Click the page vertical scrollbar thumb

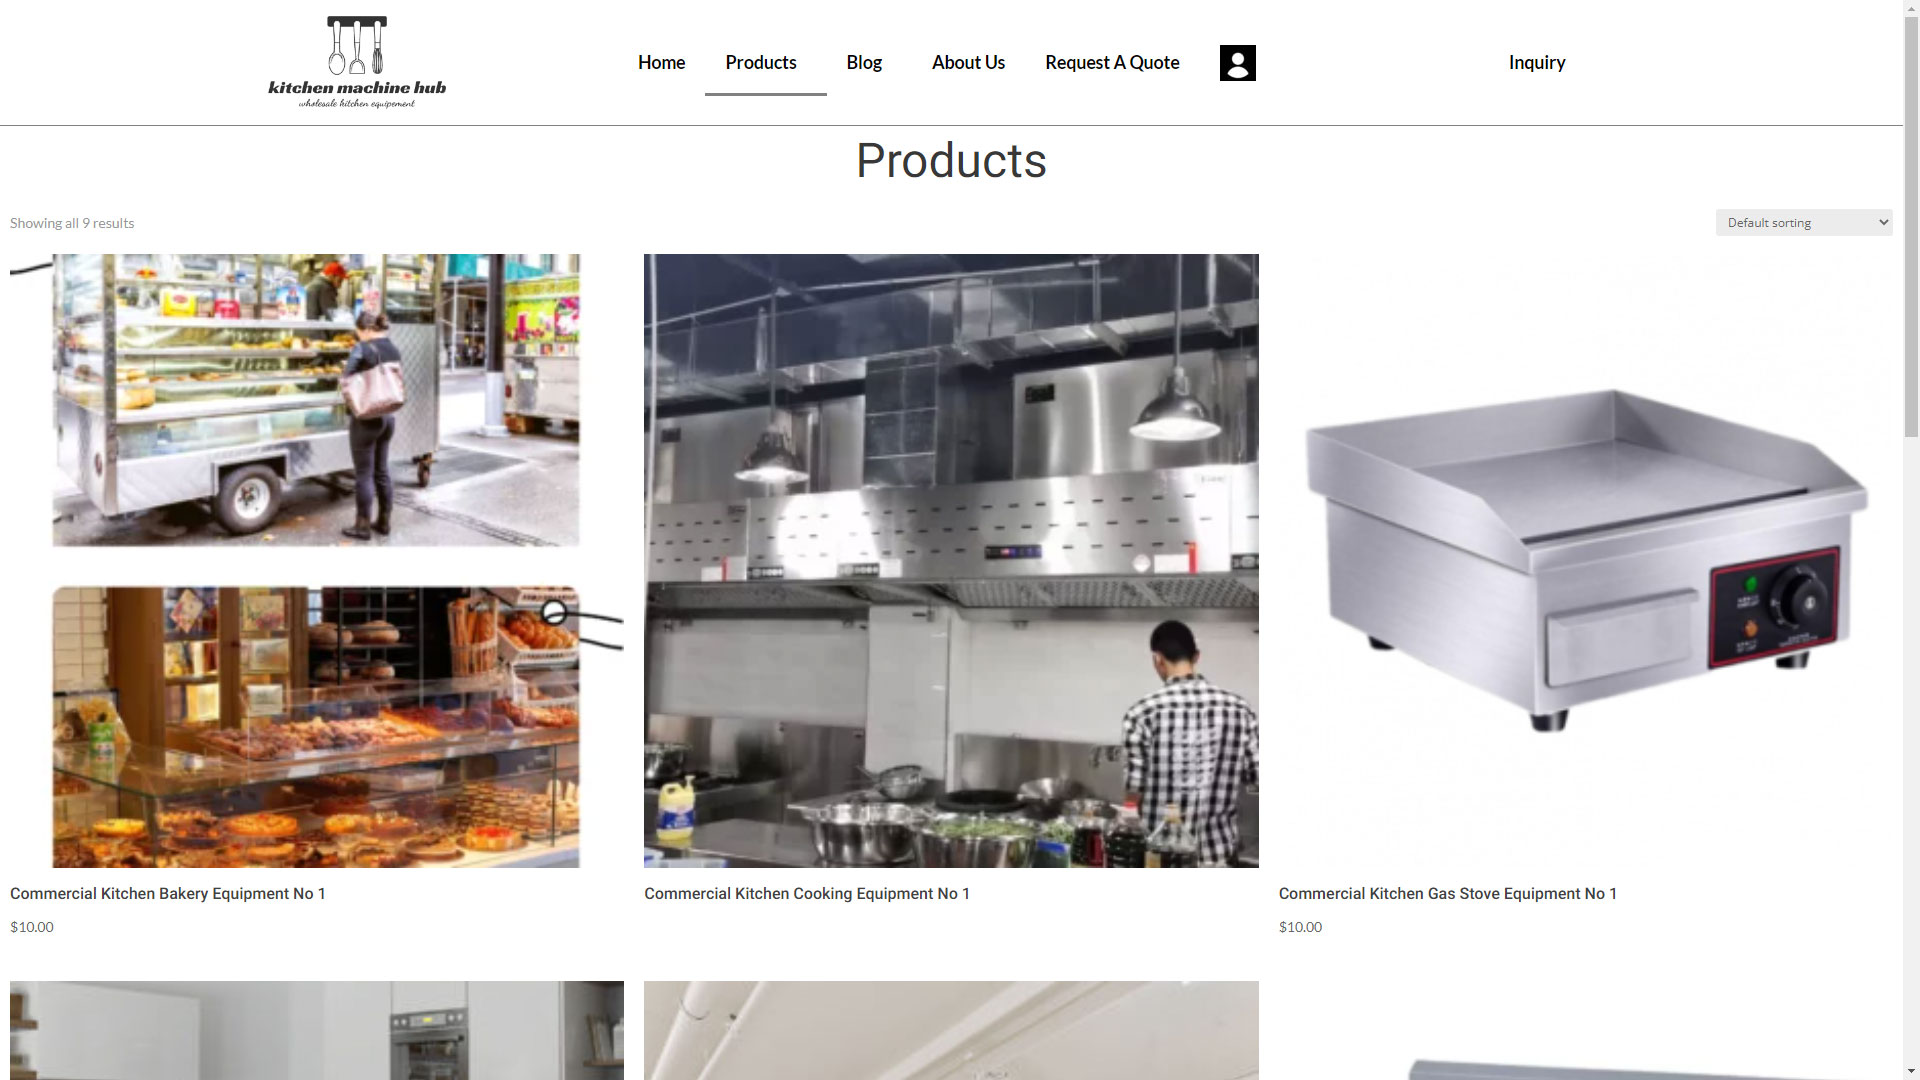pyautogui.click(x=1911, y=225)
